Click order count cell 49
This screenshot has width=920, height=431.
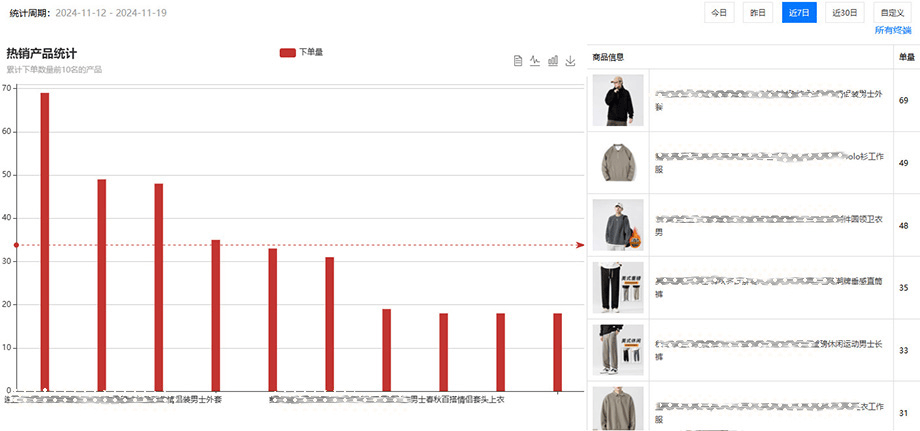coord(904,163)
